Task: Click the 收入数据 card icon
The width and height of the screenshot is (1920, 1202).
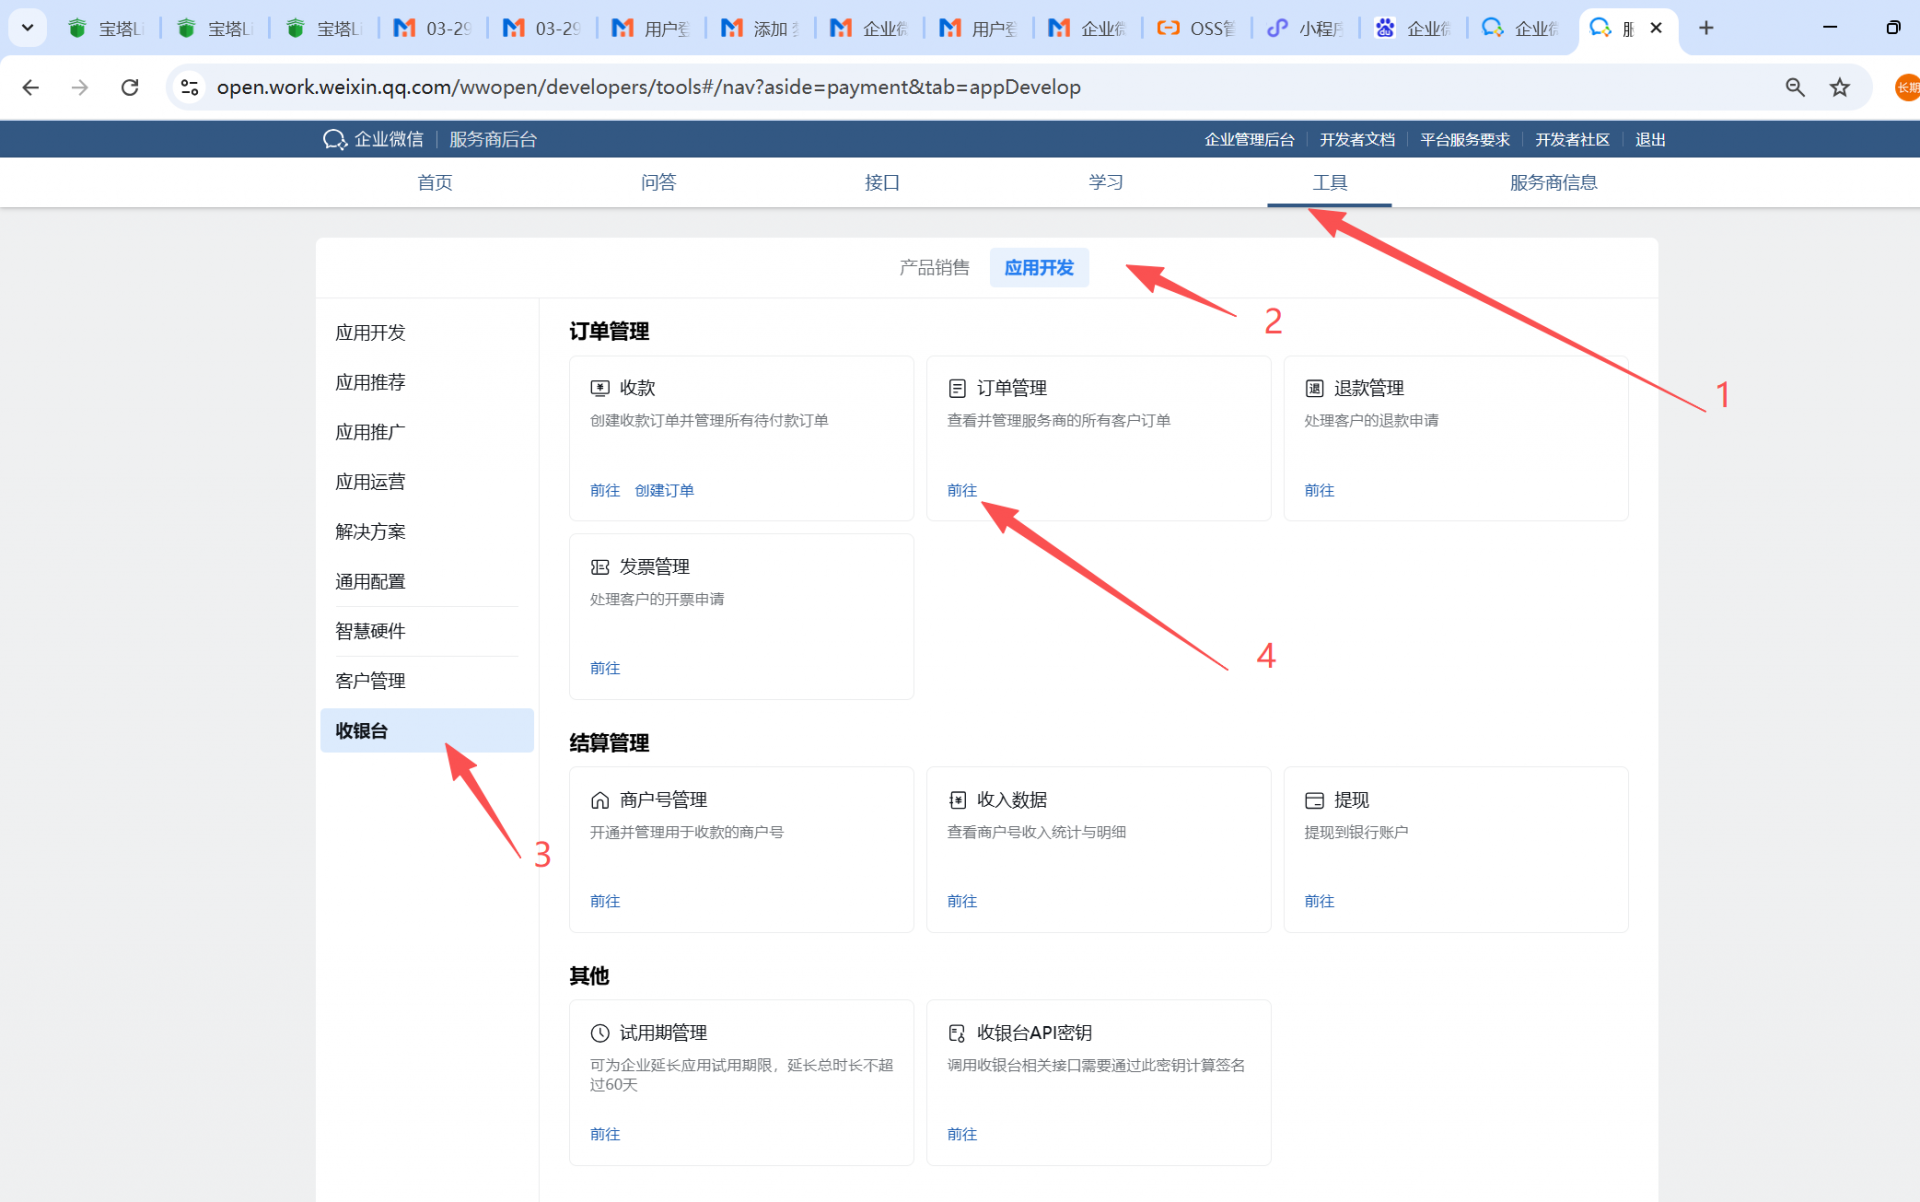Action: [x=957, y=800]
